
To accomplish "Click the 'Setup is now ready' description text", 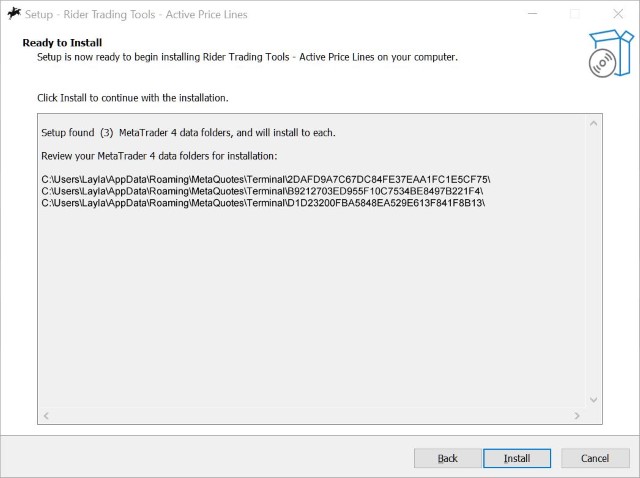I will 247,57.
